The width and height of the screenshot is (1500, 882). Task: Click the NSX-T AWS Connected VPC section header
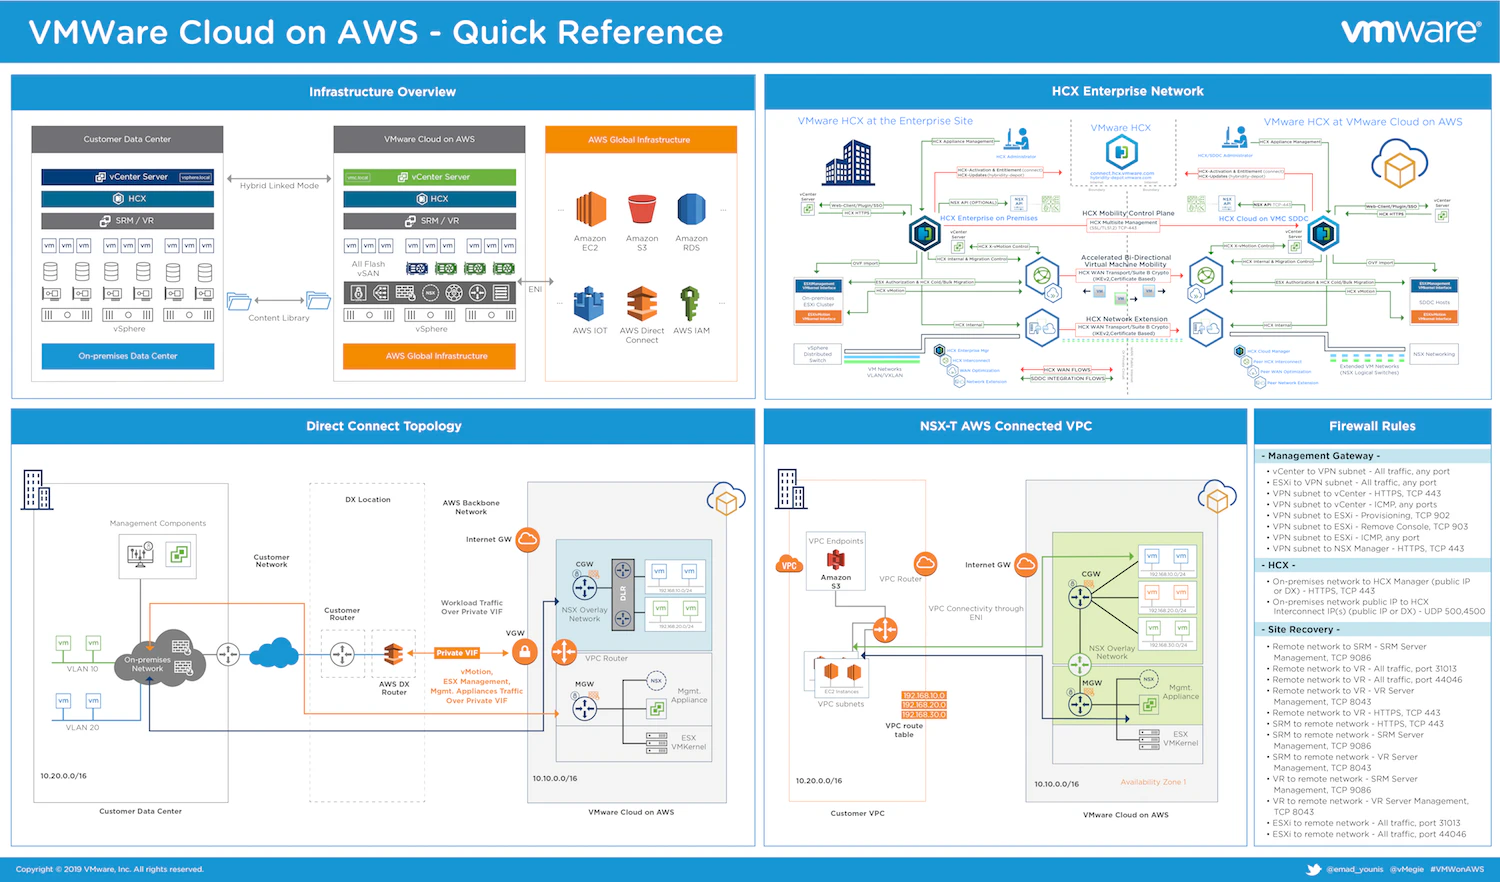click(x=1005, y=426)
